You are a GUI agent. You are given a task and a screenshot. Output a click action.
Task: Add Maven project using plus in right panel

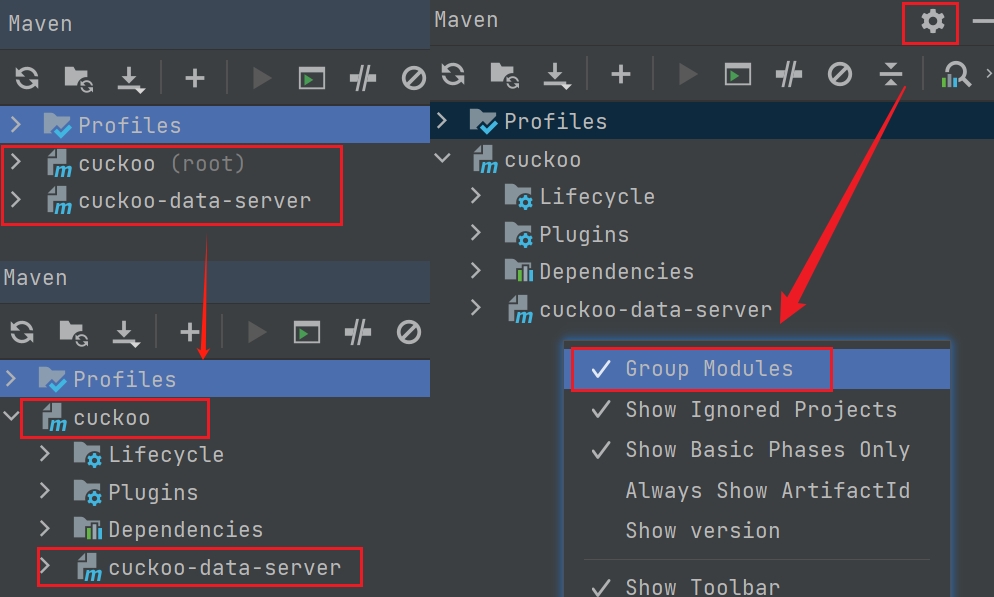[621, 75]
